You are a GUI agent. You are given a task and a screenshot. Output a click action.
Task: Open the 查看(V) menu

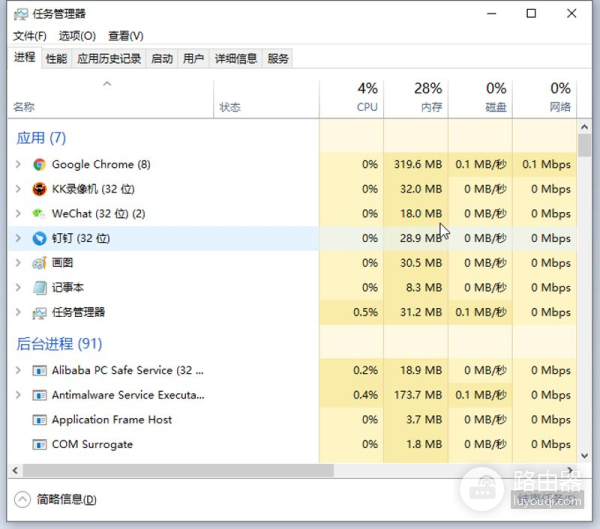126,36
